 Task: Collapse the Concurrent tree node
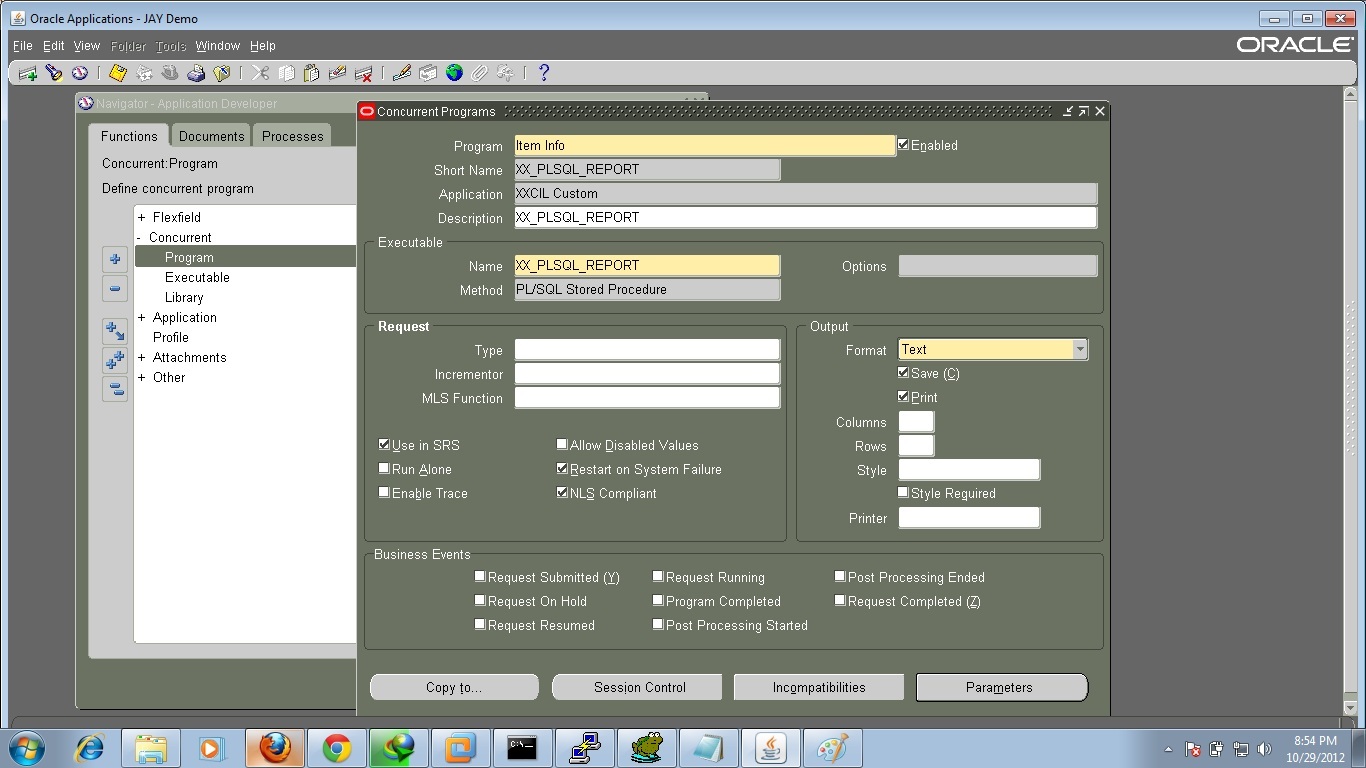click(x=139, y=238)
